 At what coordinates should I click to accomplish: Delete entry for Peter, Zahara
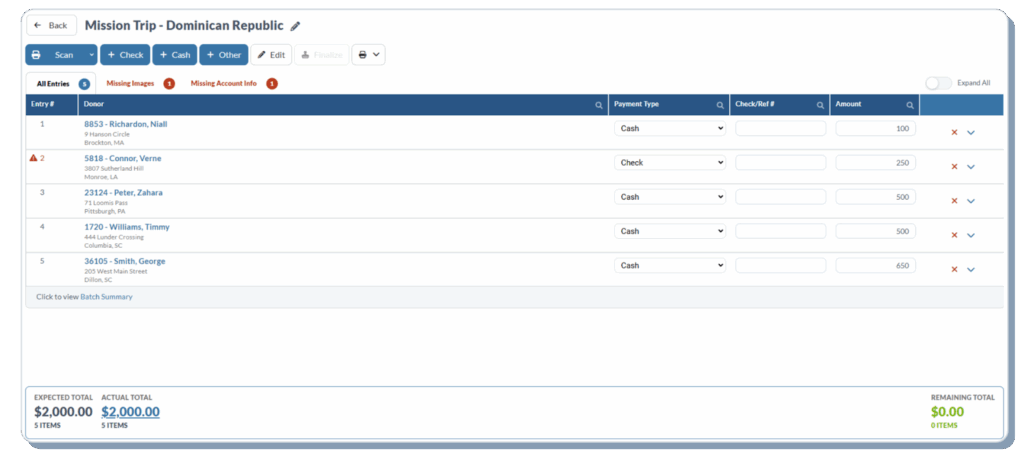(x=954, y=201)
